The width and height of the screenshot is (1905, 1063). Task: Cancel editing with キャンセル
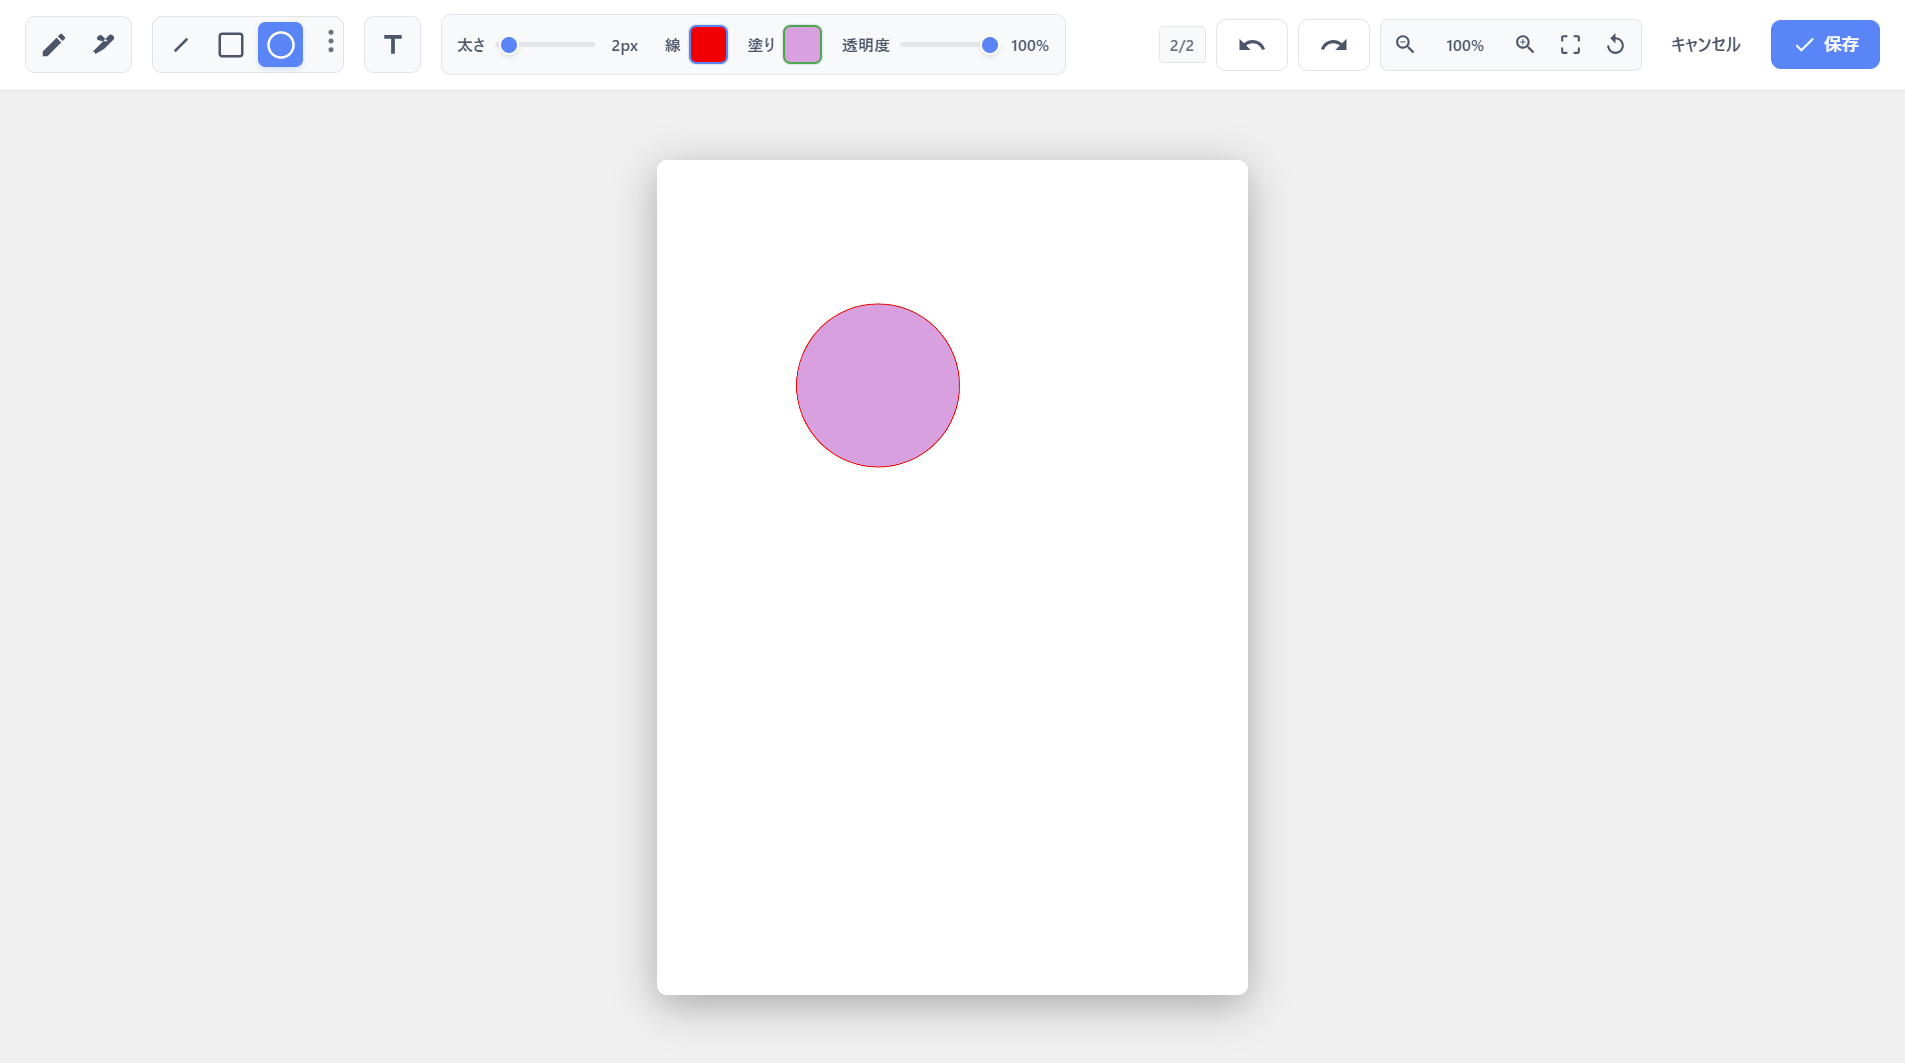(1703, 44)
